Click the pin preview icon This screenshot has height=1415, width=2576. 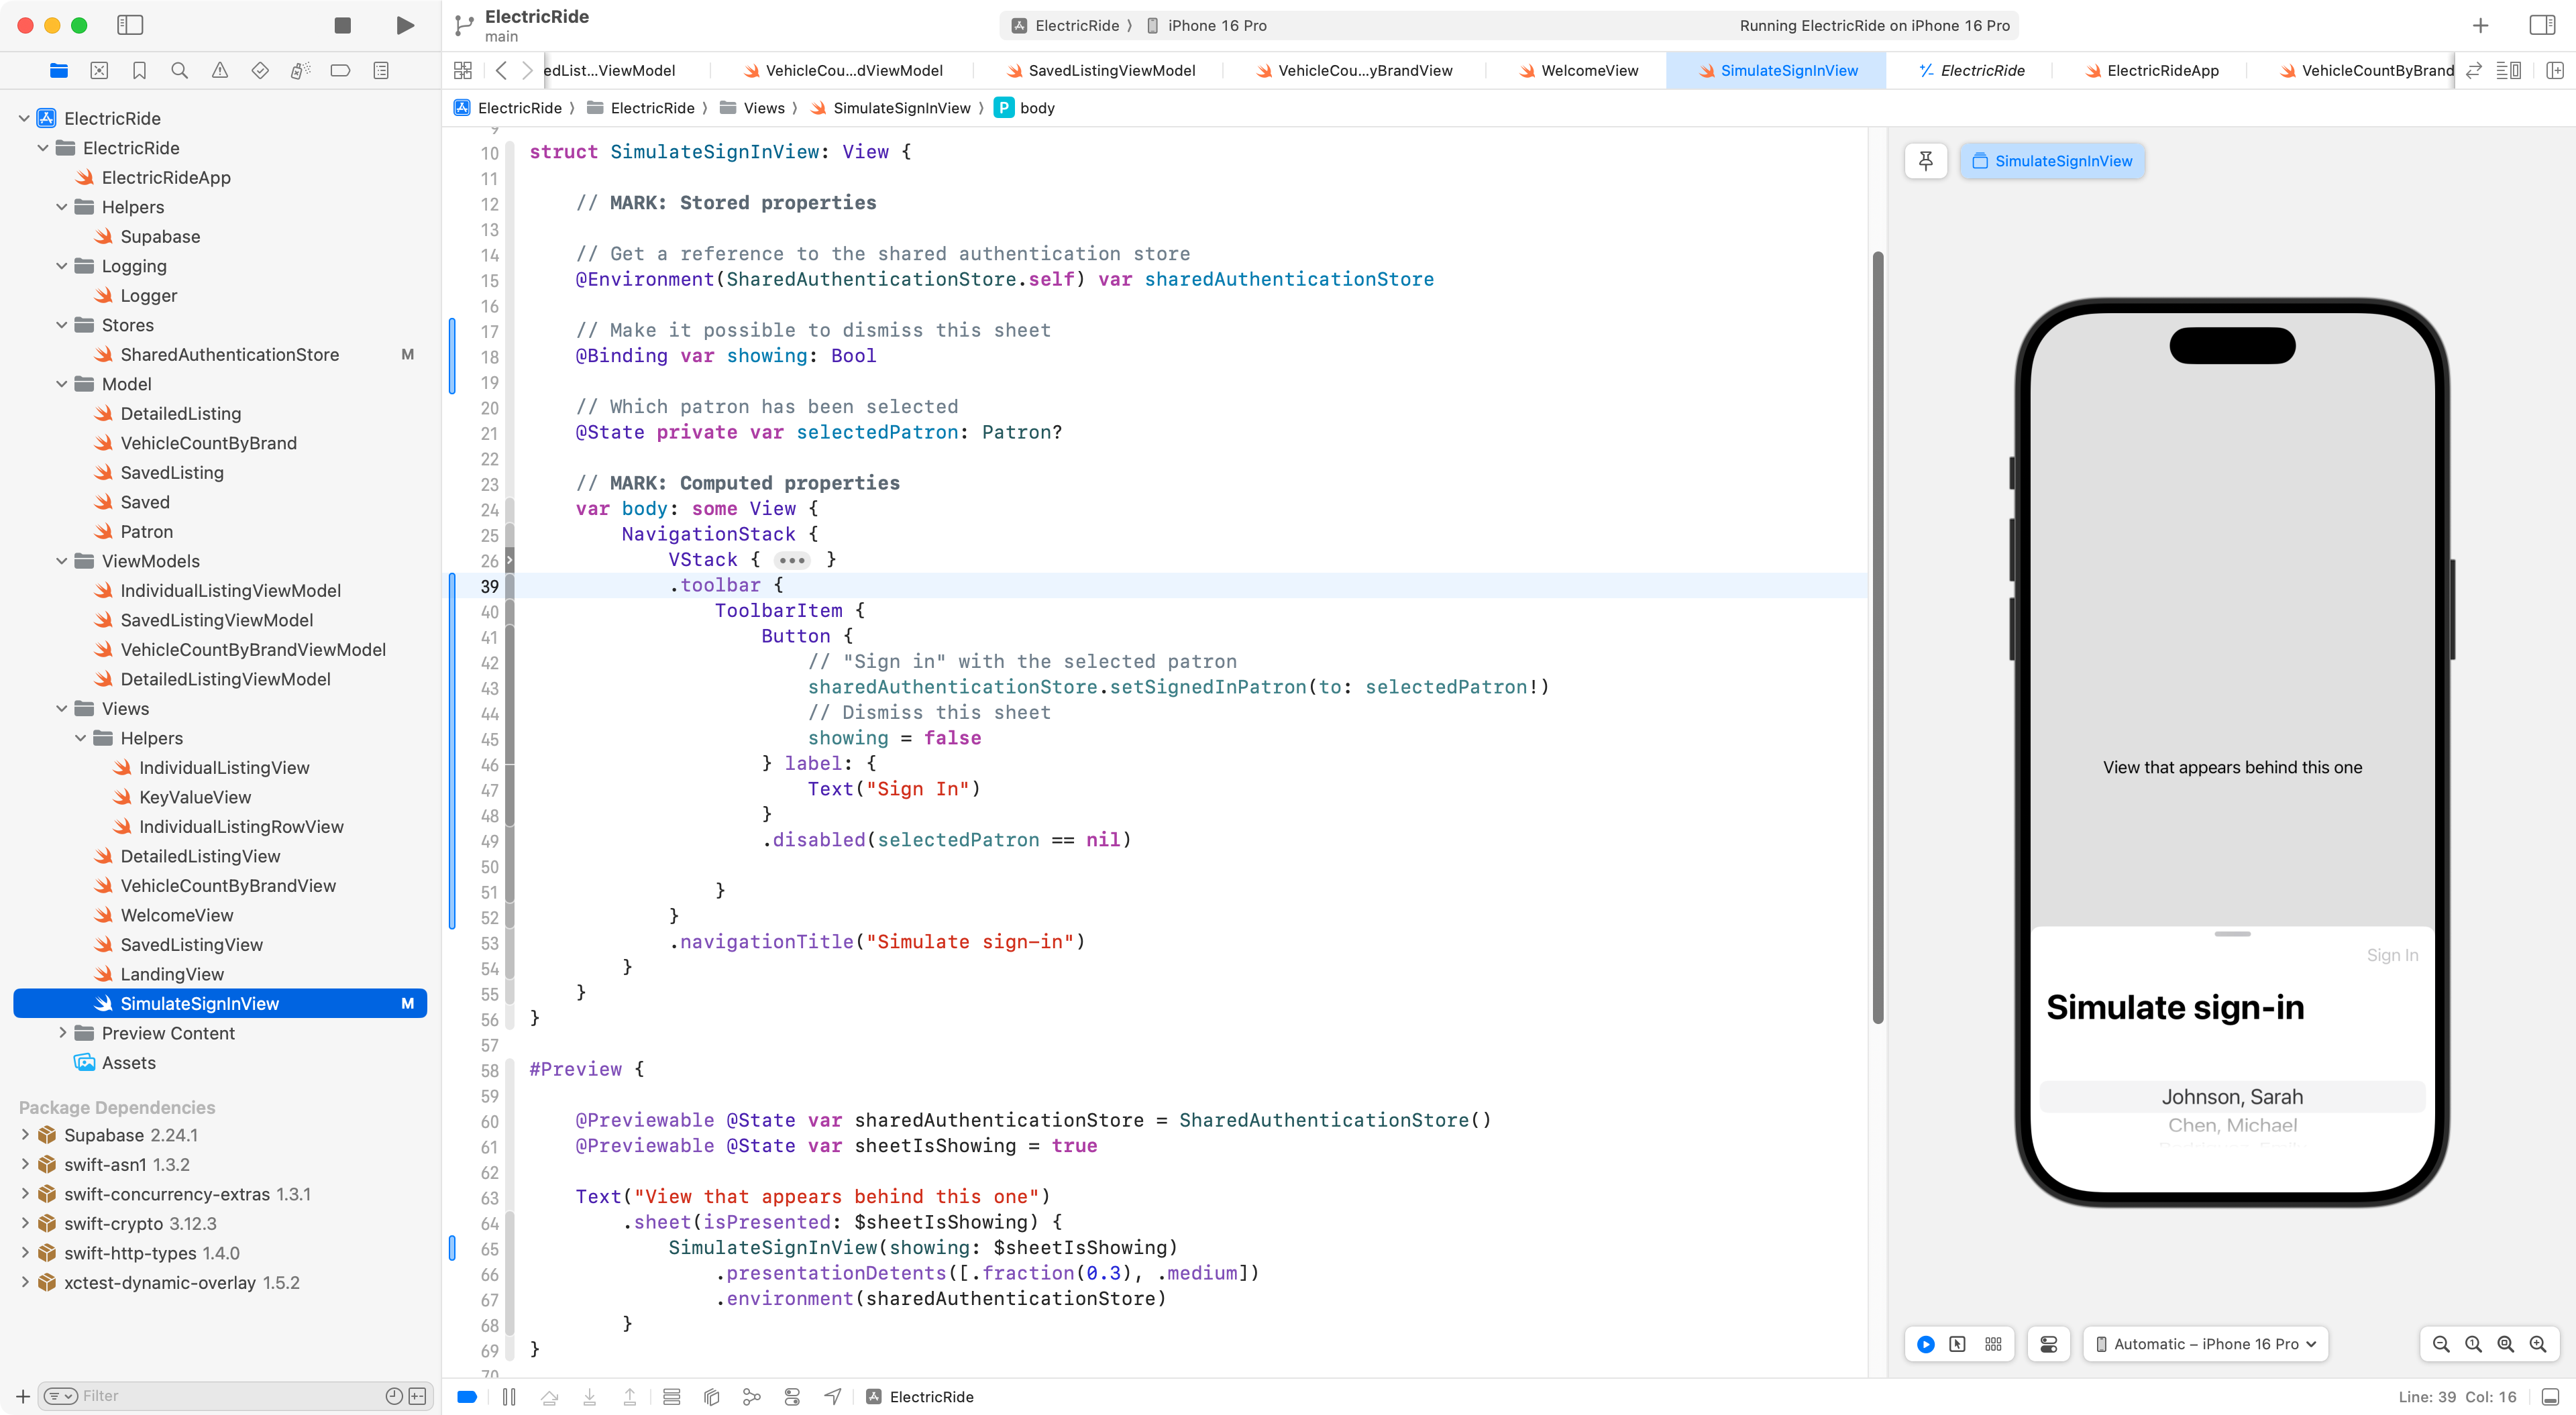[x=1926, y=161]
